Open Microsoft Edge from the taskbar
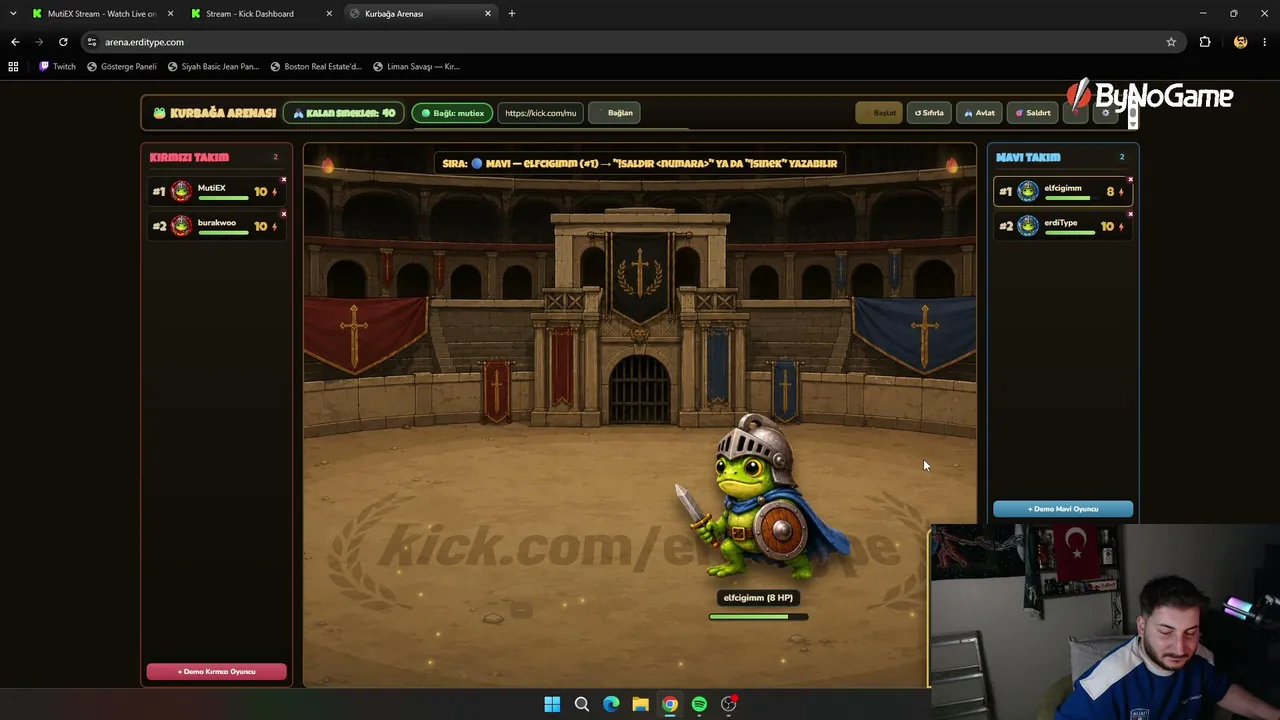Screen dimensions: 1280x720 point(611,704)
